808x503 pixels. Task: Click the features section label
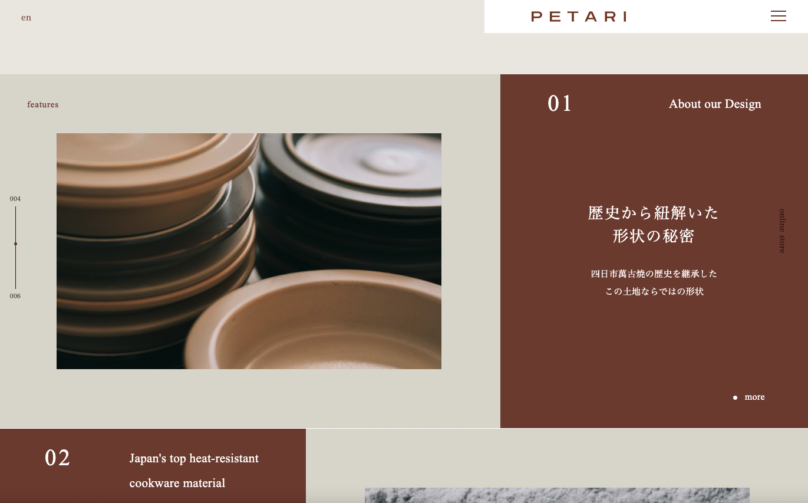pos(43,104)
